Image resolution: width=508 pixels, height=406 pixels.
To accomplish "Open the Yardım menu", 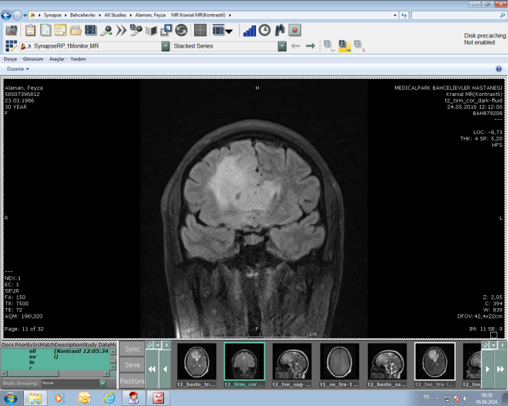I will coord(78,59).
